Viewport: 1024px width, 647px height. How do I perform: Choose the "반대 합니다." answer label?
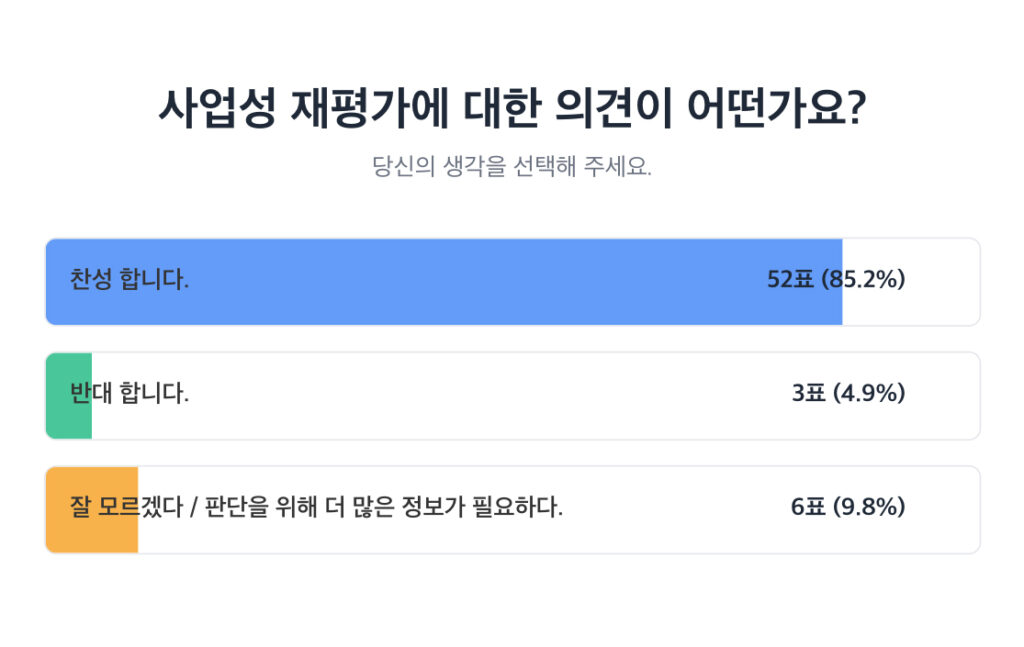(130, 394)
